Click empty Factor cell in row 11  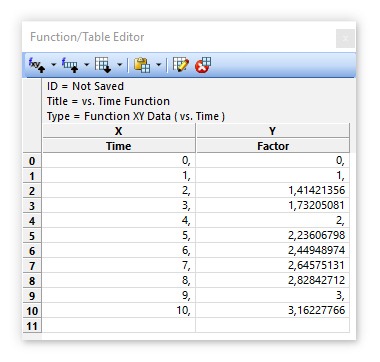point(273,325)
